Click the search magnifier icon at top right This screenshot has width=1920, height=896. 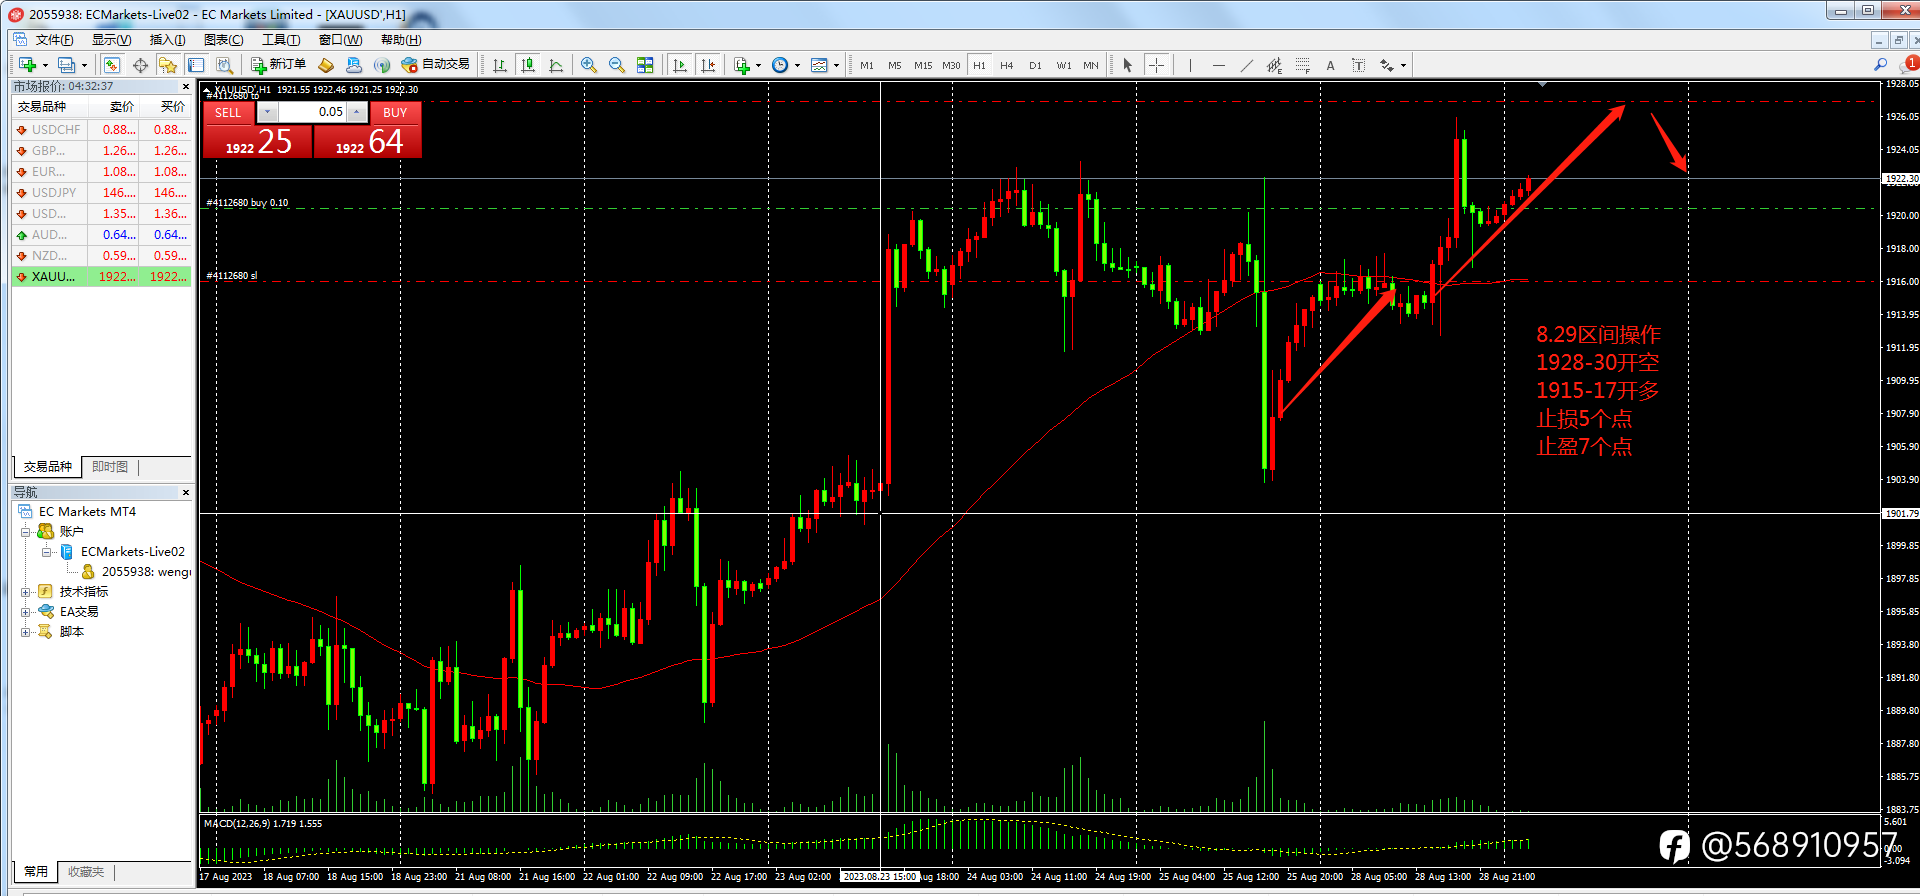(1880, 65)
